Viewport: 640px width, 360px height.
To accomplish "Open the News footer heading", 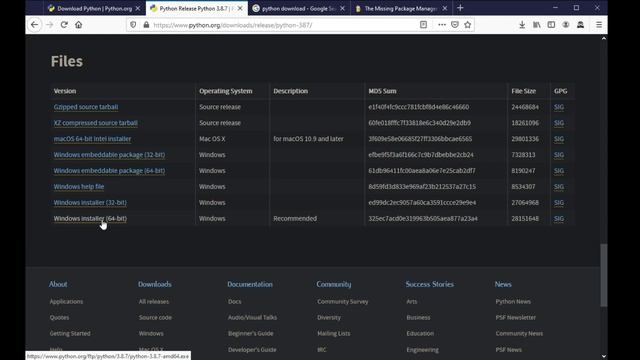I will pyautogui.click(x=503, y=284).
